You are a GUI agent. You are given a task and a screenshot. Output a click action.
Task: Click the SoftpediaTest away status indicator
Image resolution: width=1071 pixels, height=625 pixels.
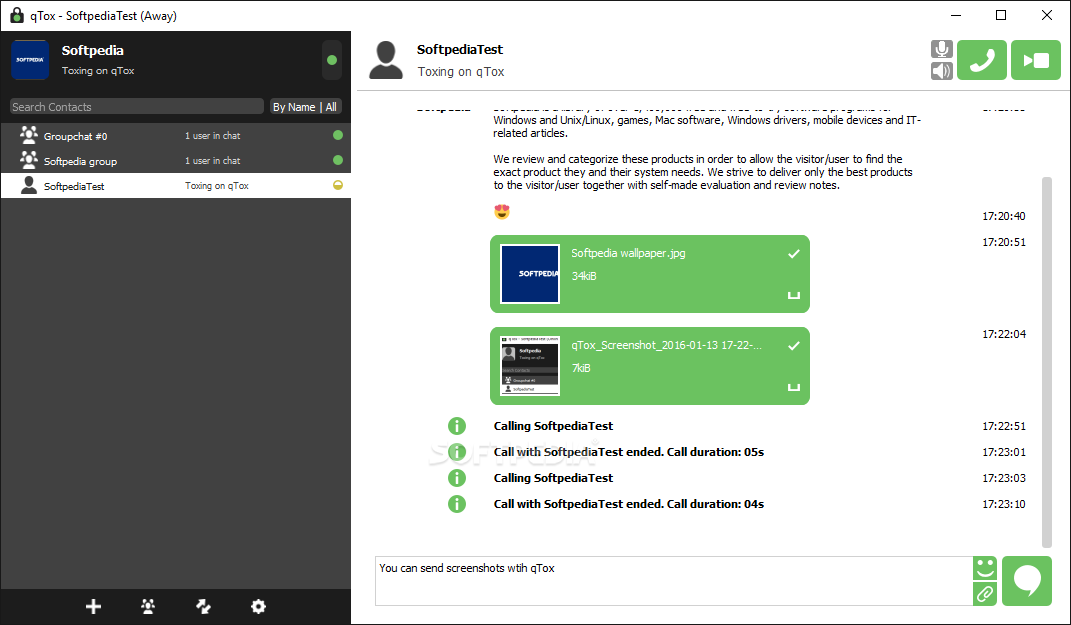[x=337, y=185]
